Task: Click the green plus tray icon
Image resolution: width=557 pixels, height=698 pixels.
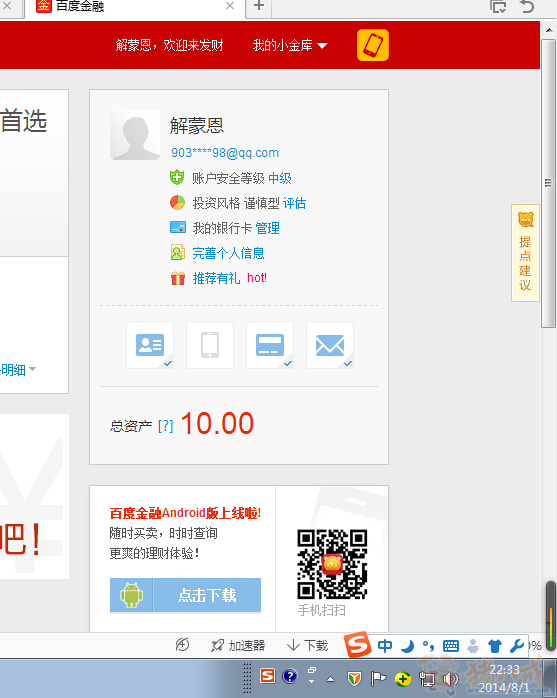Action: [x=403, y=679]
